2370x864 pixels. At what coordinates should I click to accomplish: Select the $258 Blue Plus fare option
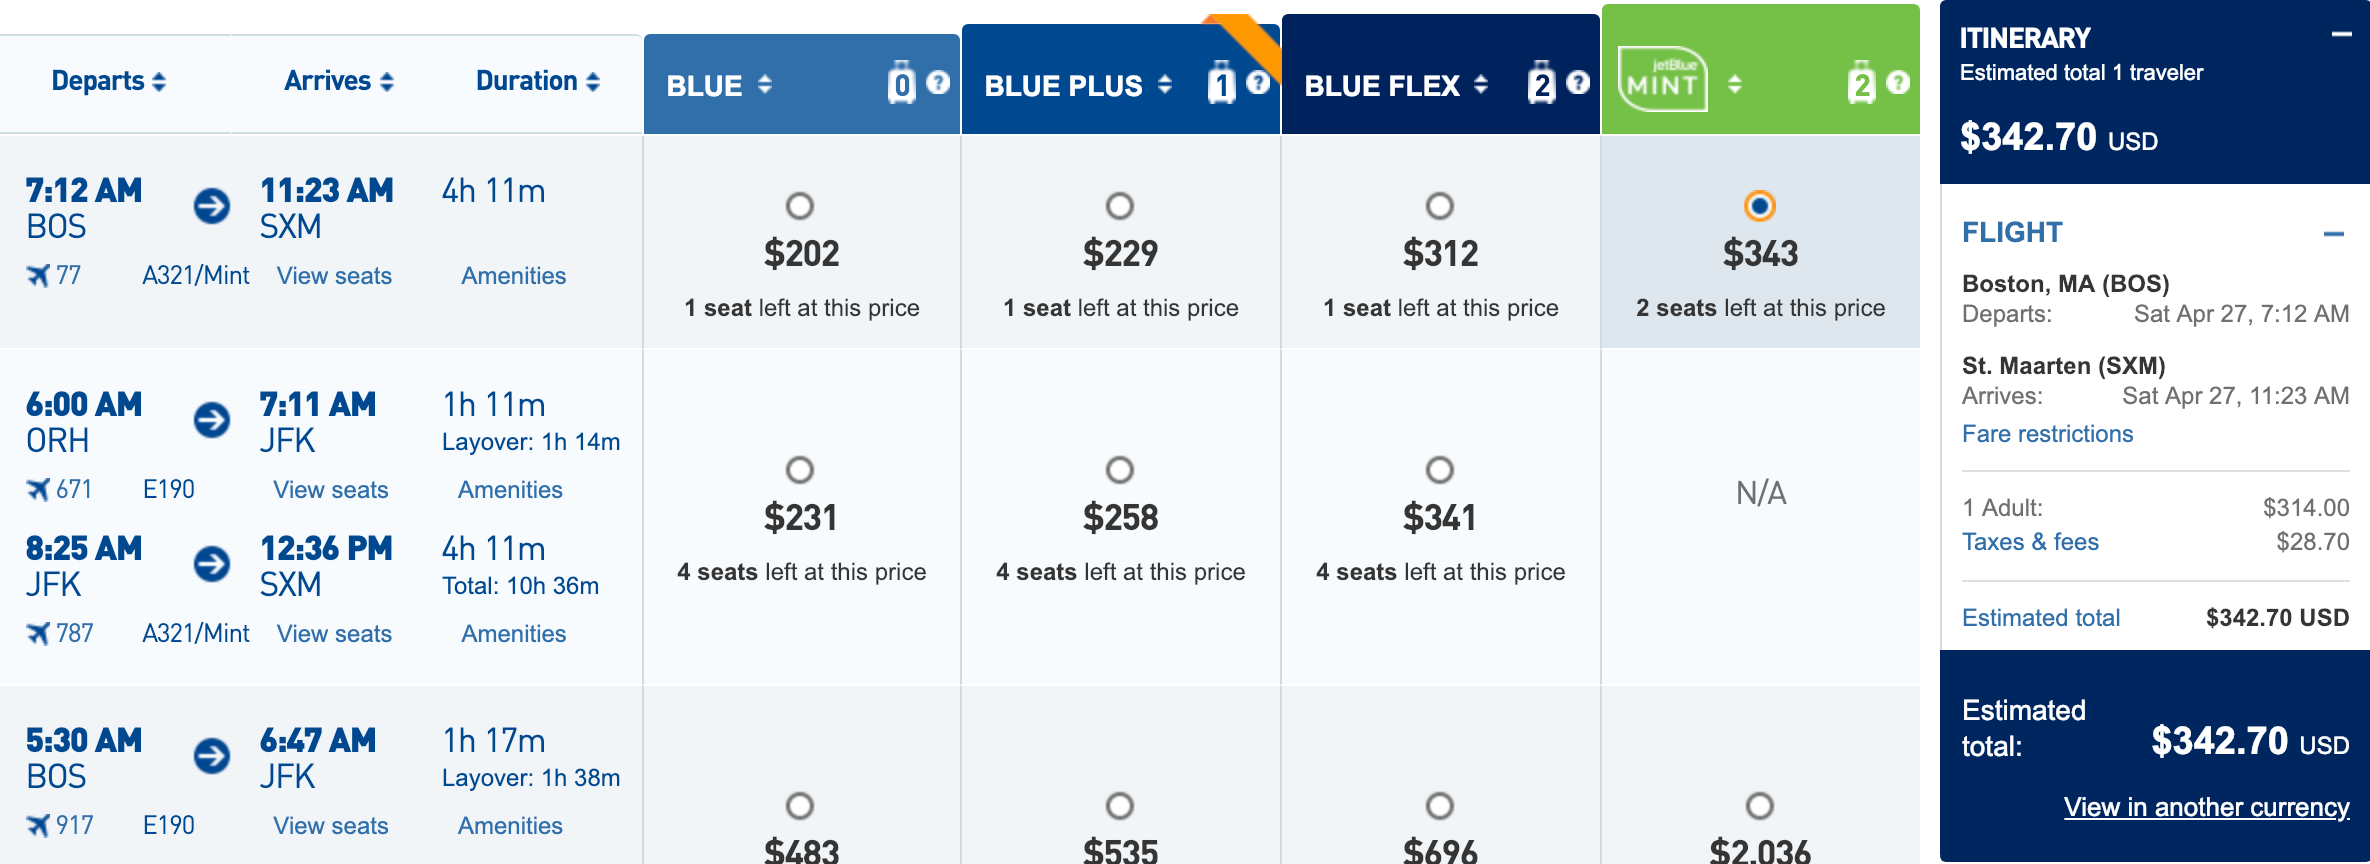click(x=1120, y=470)
